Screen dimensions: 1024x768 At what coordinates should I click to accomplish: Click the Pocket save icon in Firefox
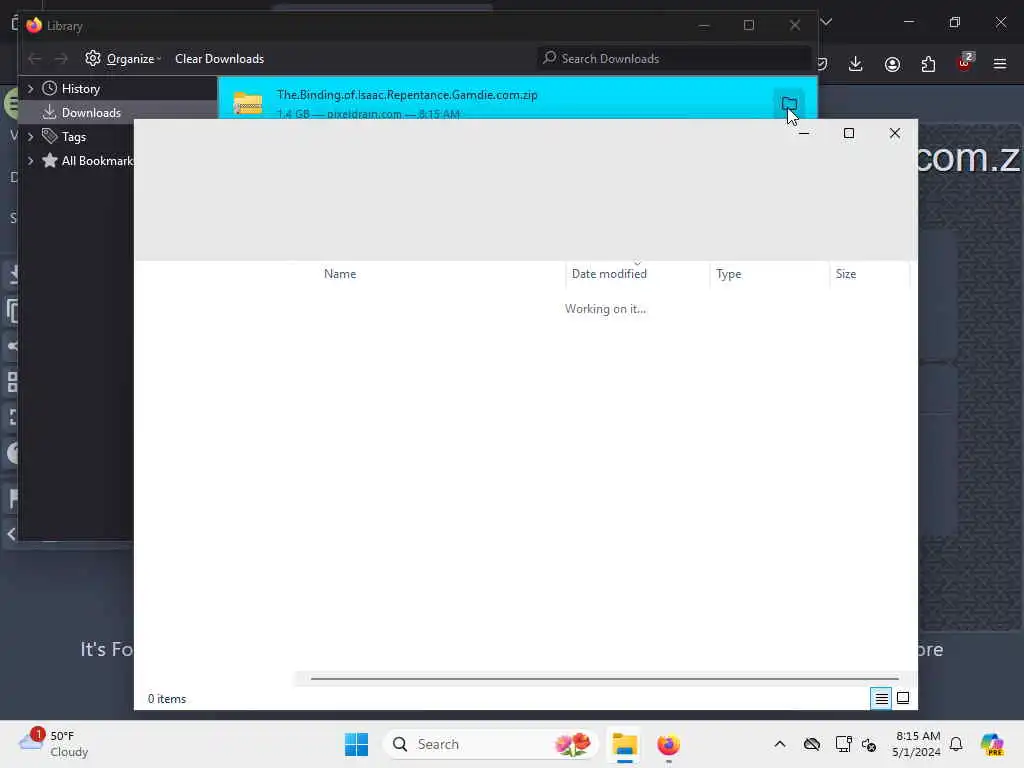823,64
